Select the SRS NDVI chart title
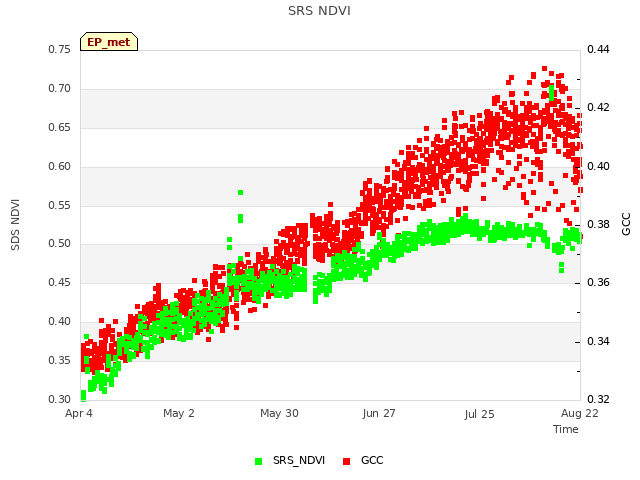640x480 pixels. click(x=319, y=11)
